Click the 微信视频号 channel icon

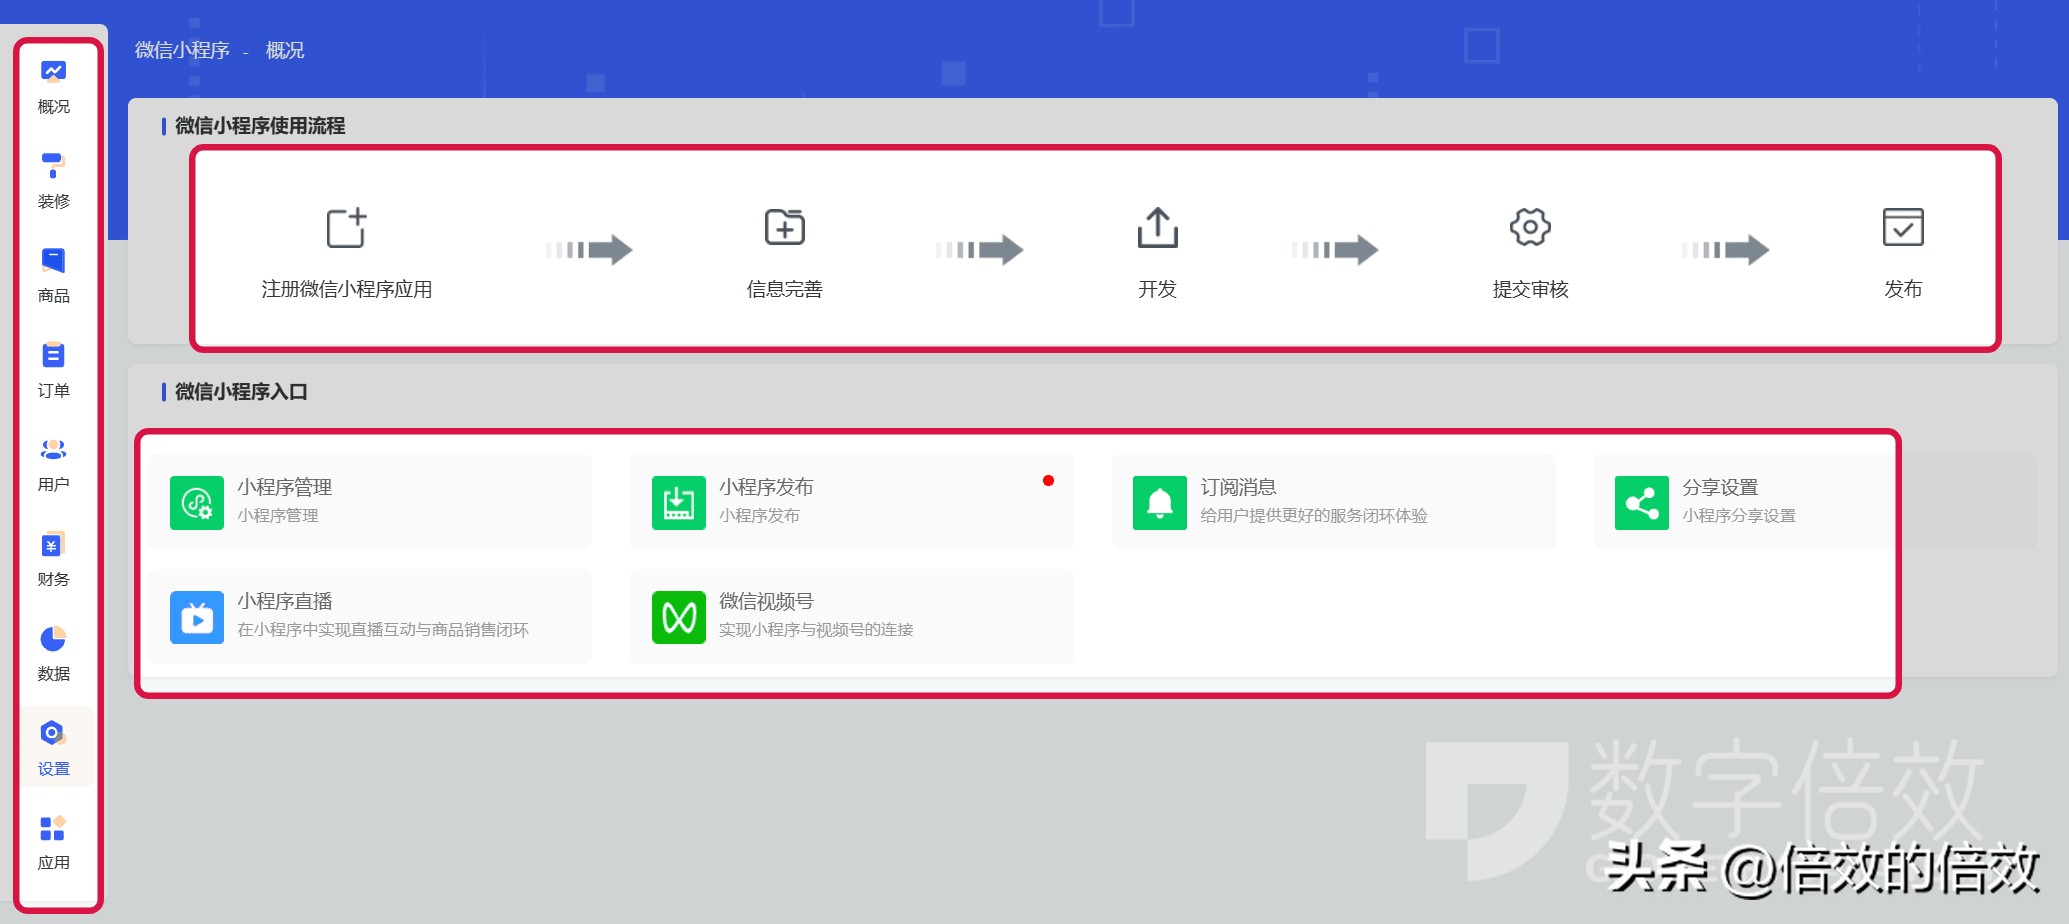pyautogui.click(x=678, y=616)
